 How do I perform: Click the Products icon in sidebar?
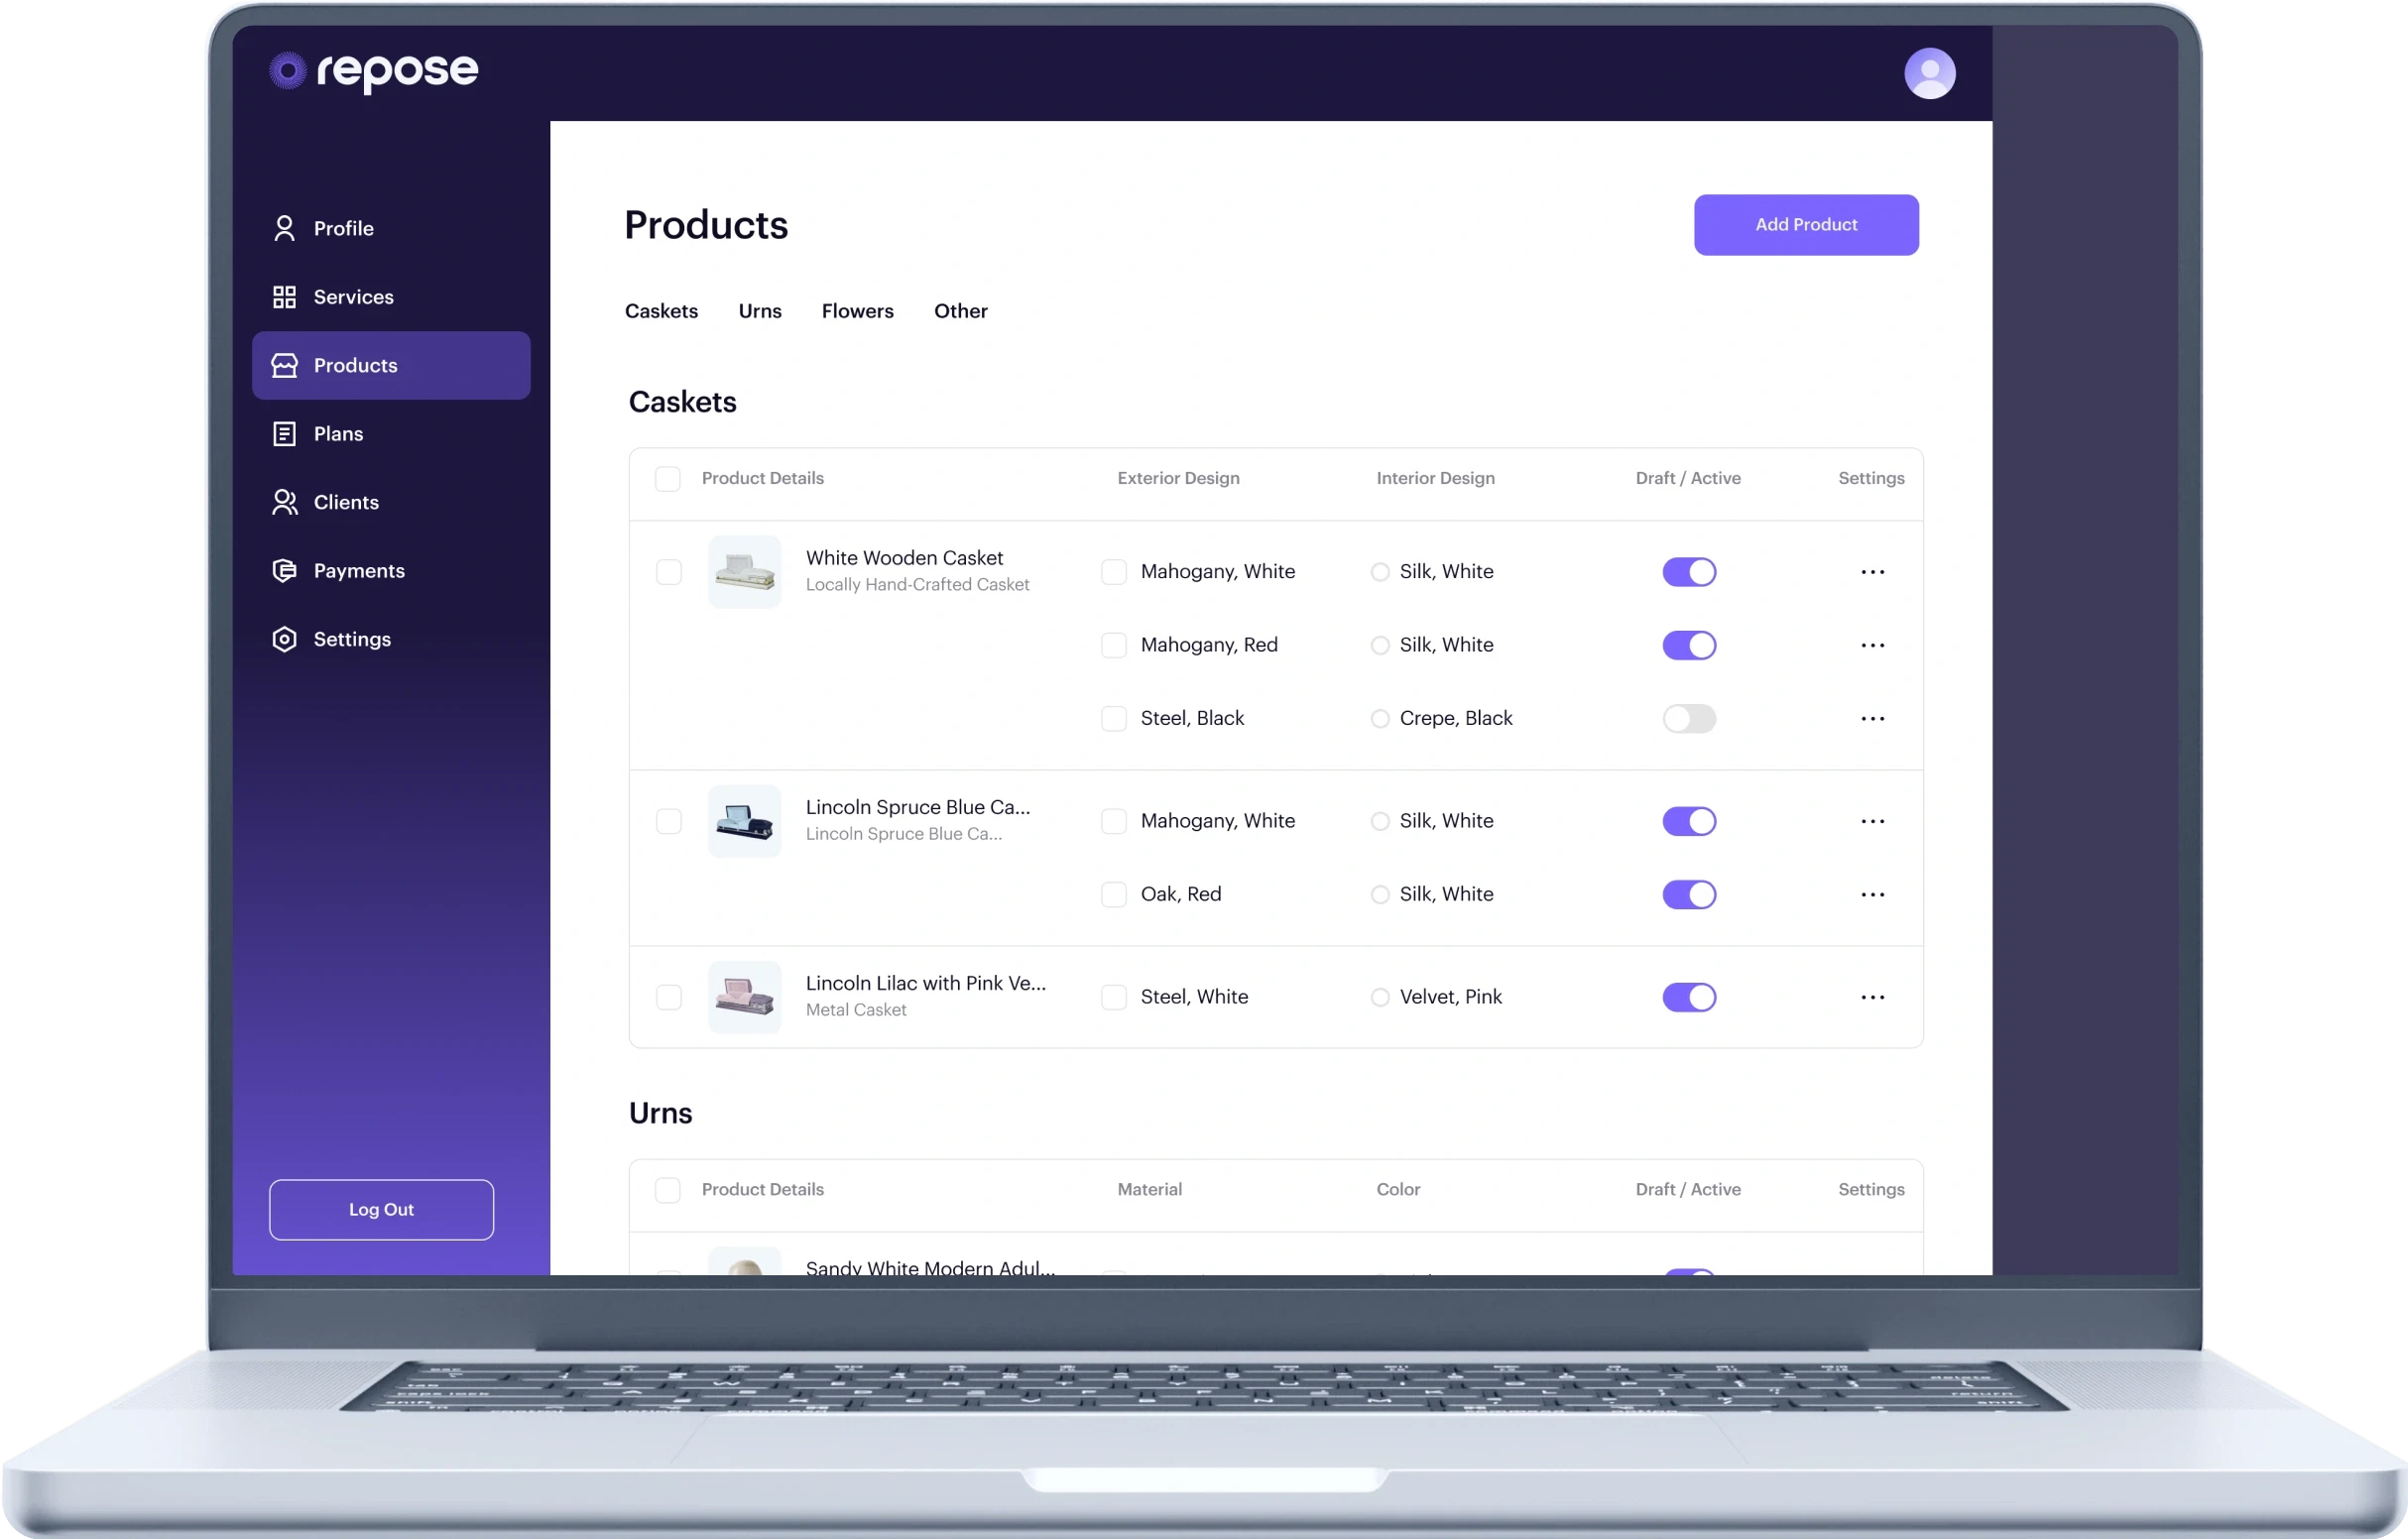pyautogui.click(x=286, y=363)
